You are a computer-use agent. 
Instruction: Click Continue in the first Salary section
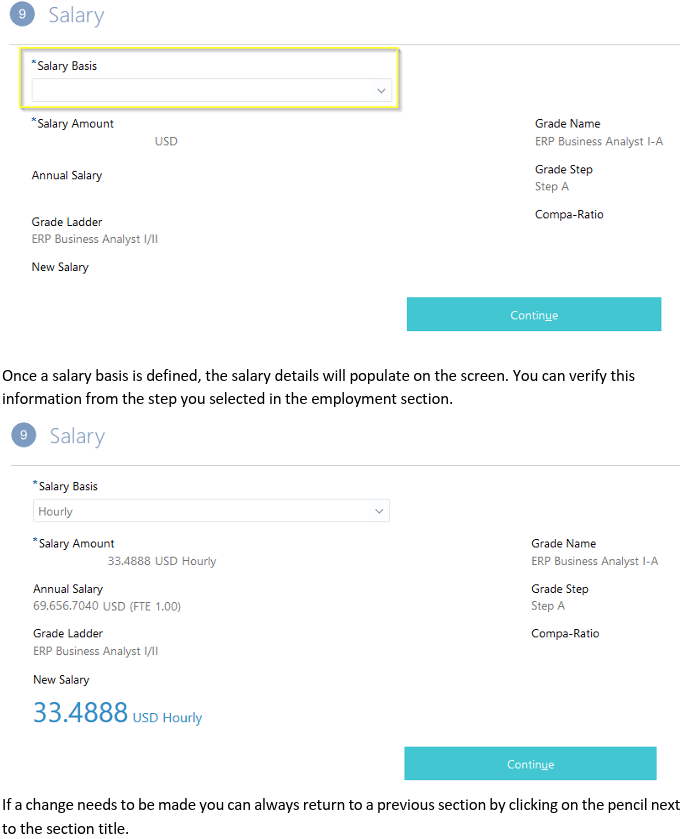[x=533, y=314]
